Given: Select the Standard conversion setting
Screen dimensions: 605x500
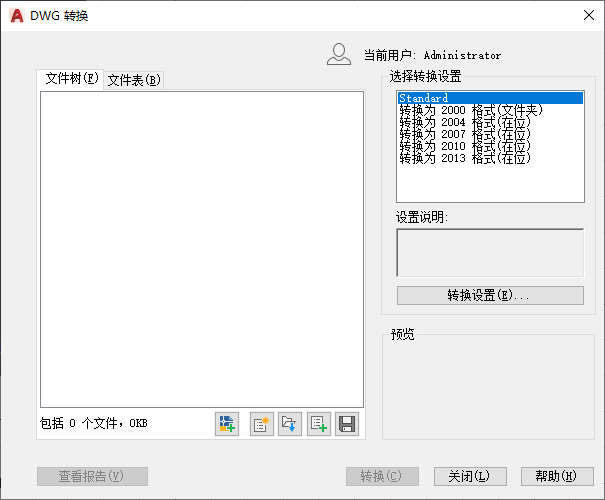Looking at the screenshot, I should pyautogui.click(x=490, y=98).
